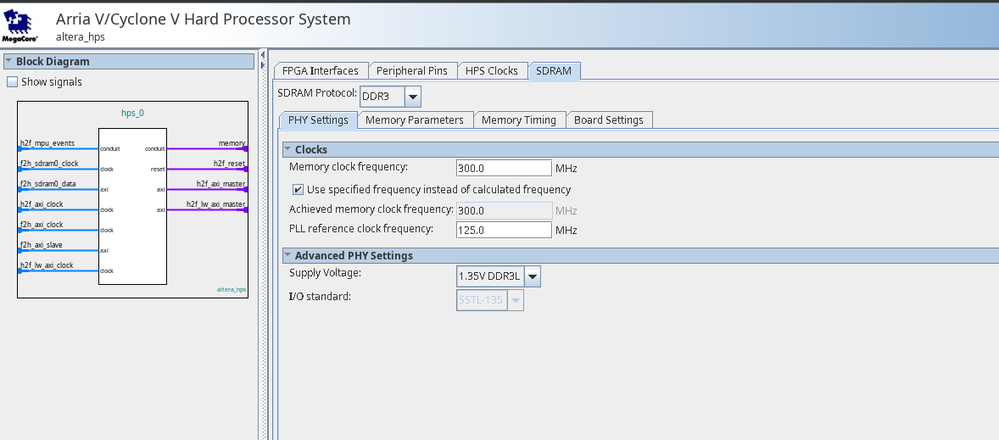Enable the Show signals checkbox
999x440 pixels.
[13, 82]
